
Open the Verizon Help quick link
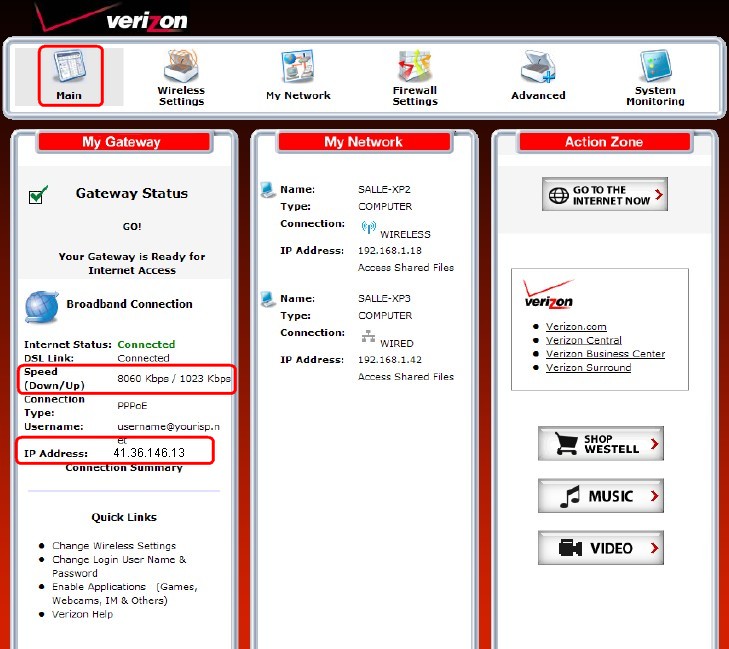82,614
